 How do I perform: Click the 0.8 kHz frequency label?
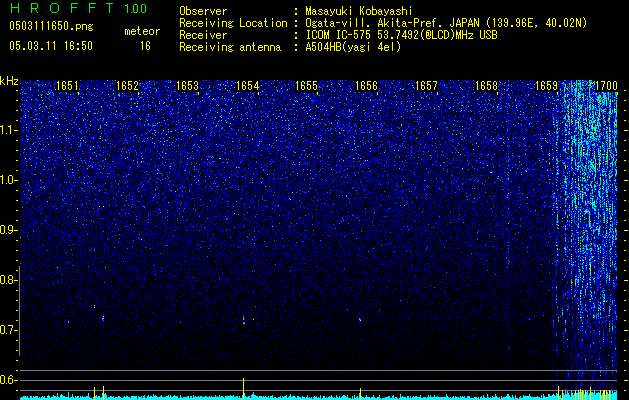tap(8, 280)
